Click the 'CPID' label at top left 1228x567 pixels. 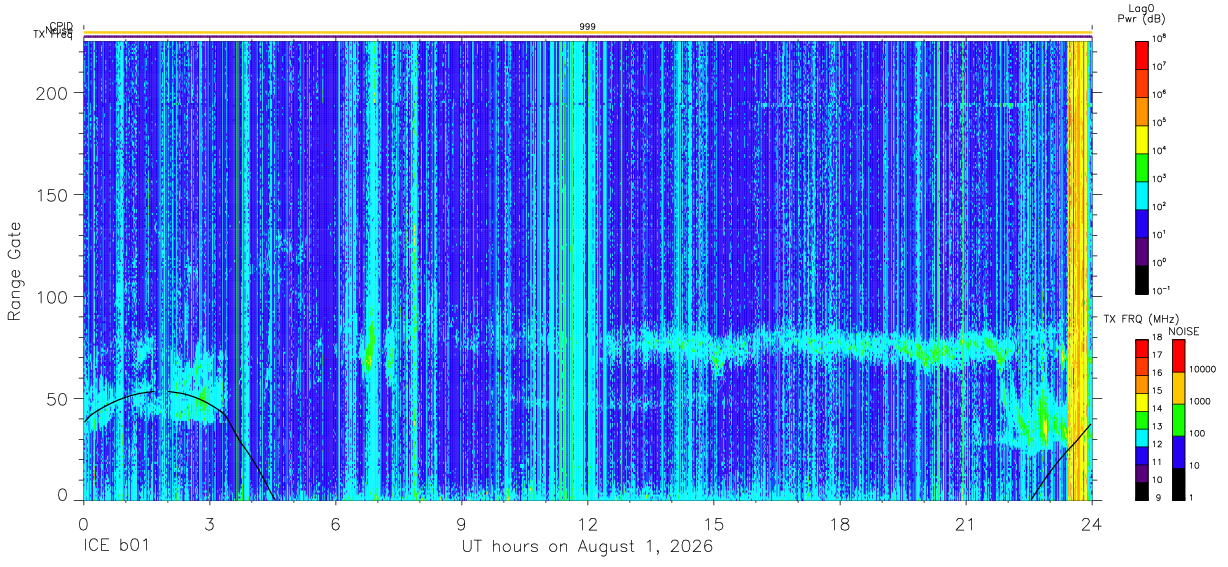[62, 26]
